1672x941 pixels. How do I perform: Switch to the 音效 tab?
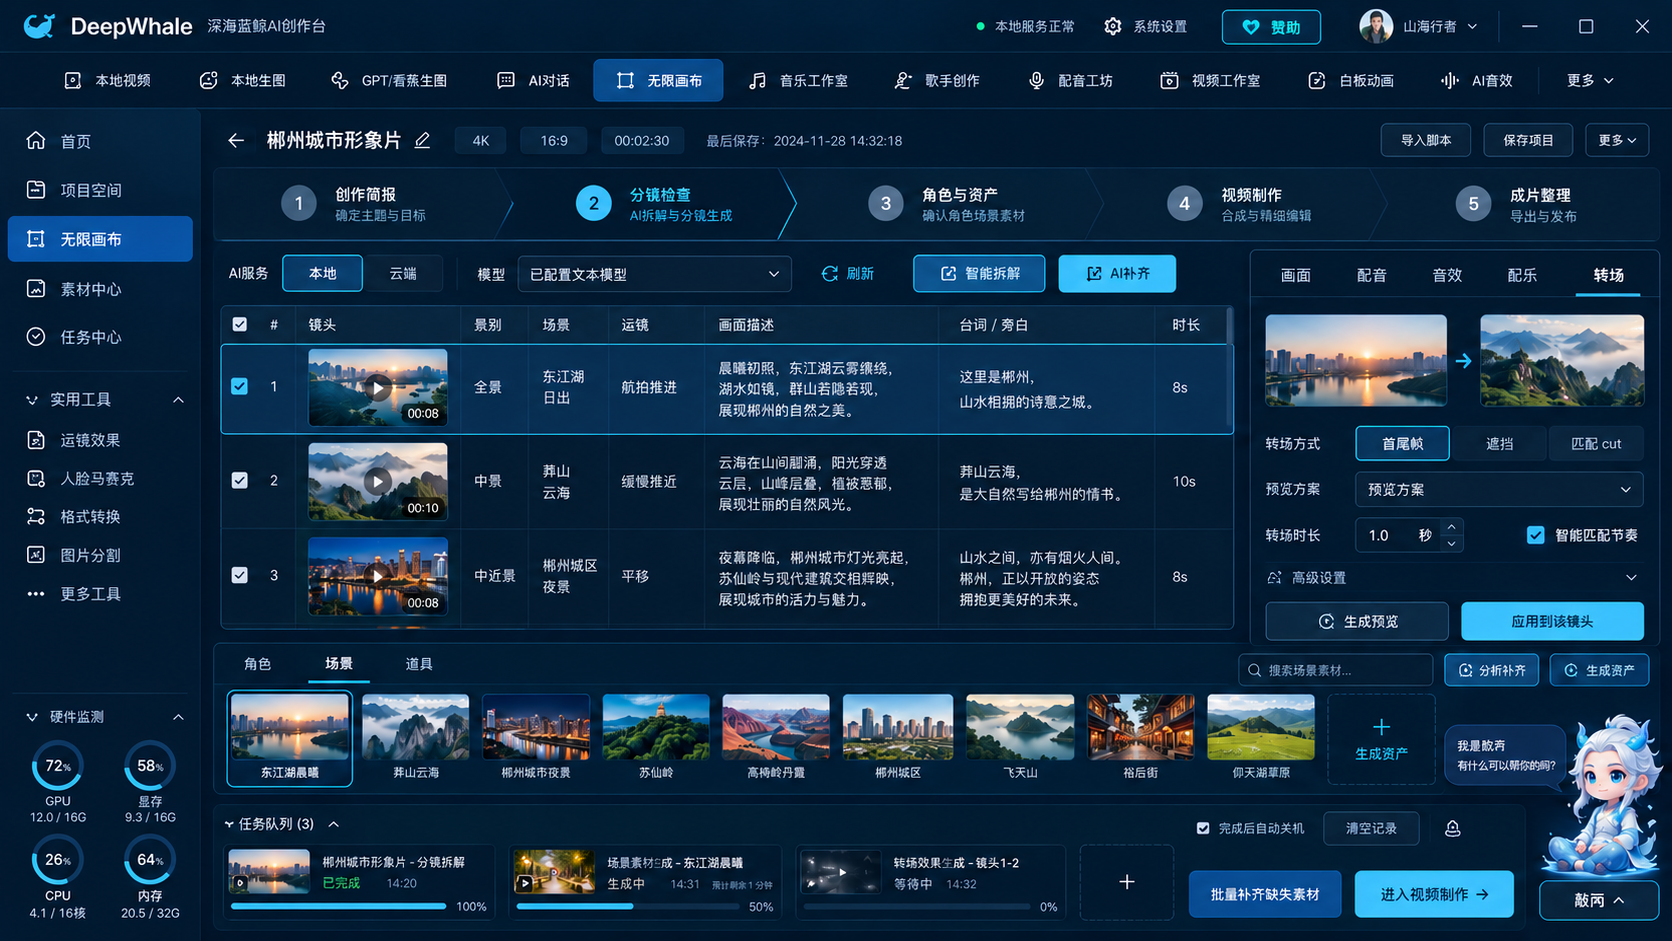click(x=1447, y=275)
